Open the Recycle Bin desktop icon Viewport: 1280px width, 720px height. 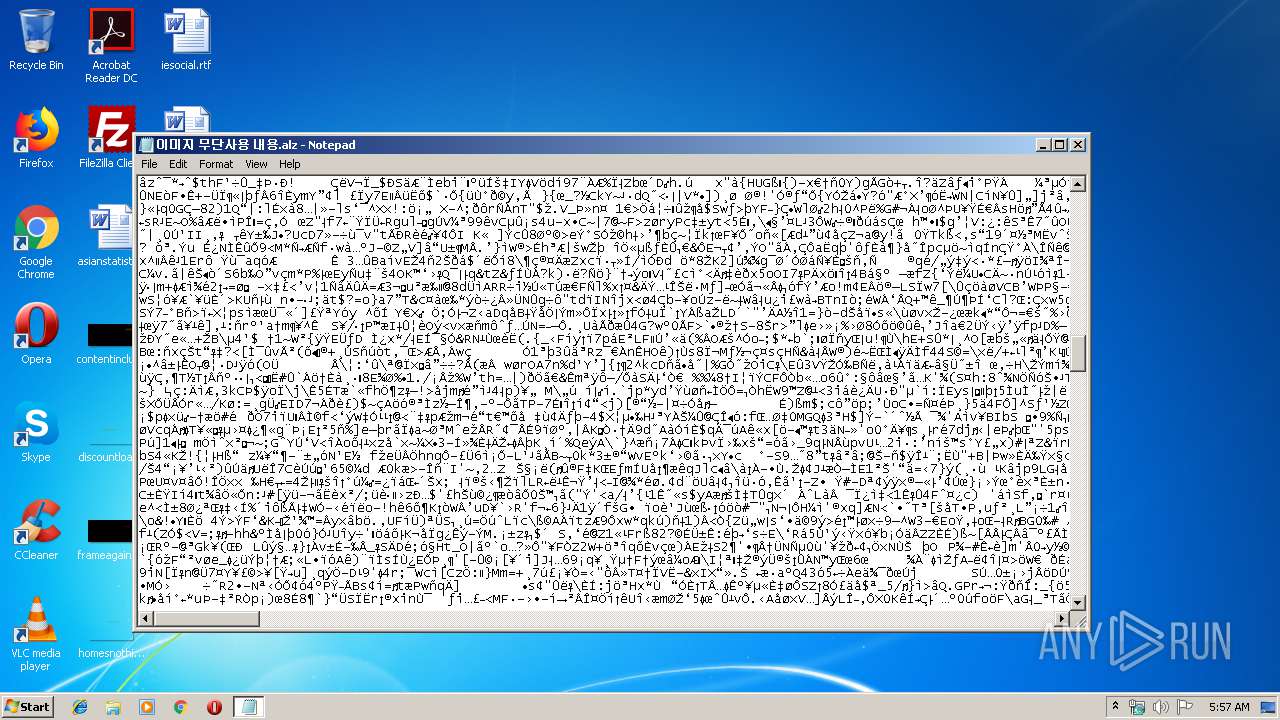(x=36, y=40)
